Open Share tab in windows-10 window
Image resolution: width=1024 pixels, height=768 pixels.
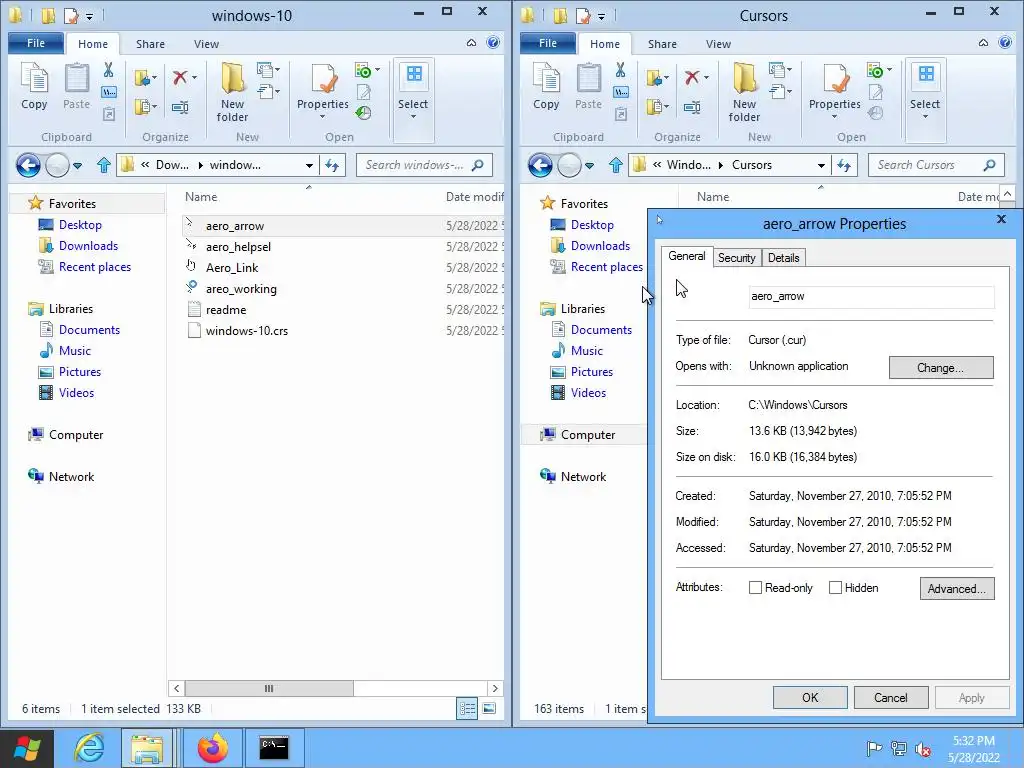[150, 44]
